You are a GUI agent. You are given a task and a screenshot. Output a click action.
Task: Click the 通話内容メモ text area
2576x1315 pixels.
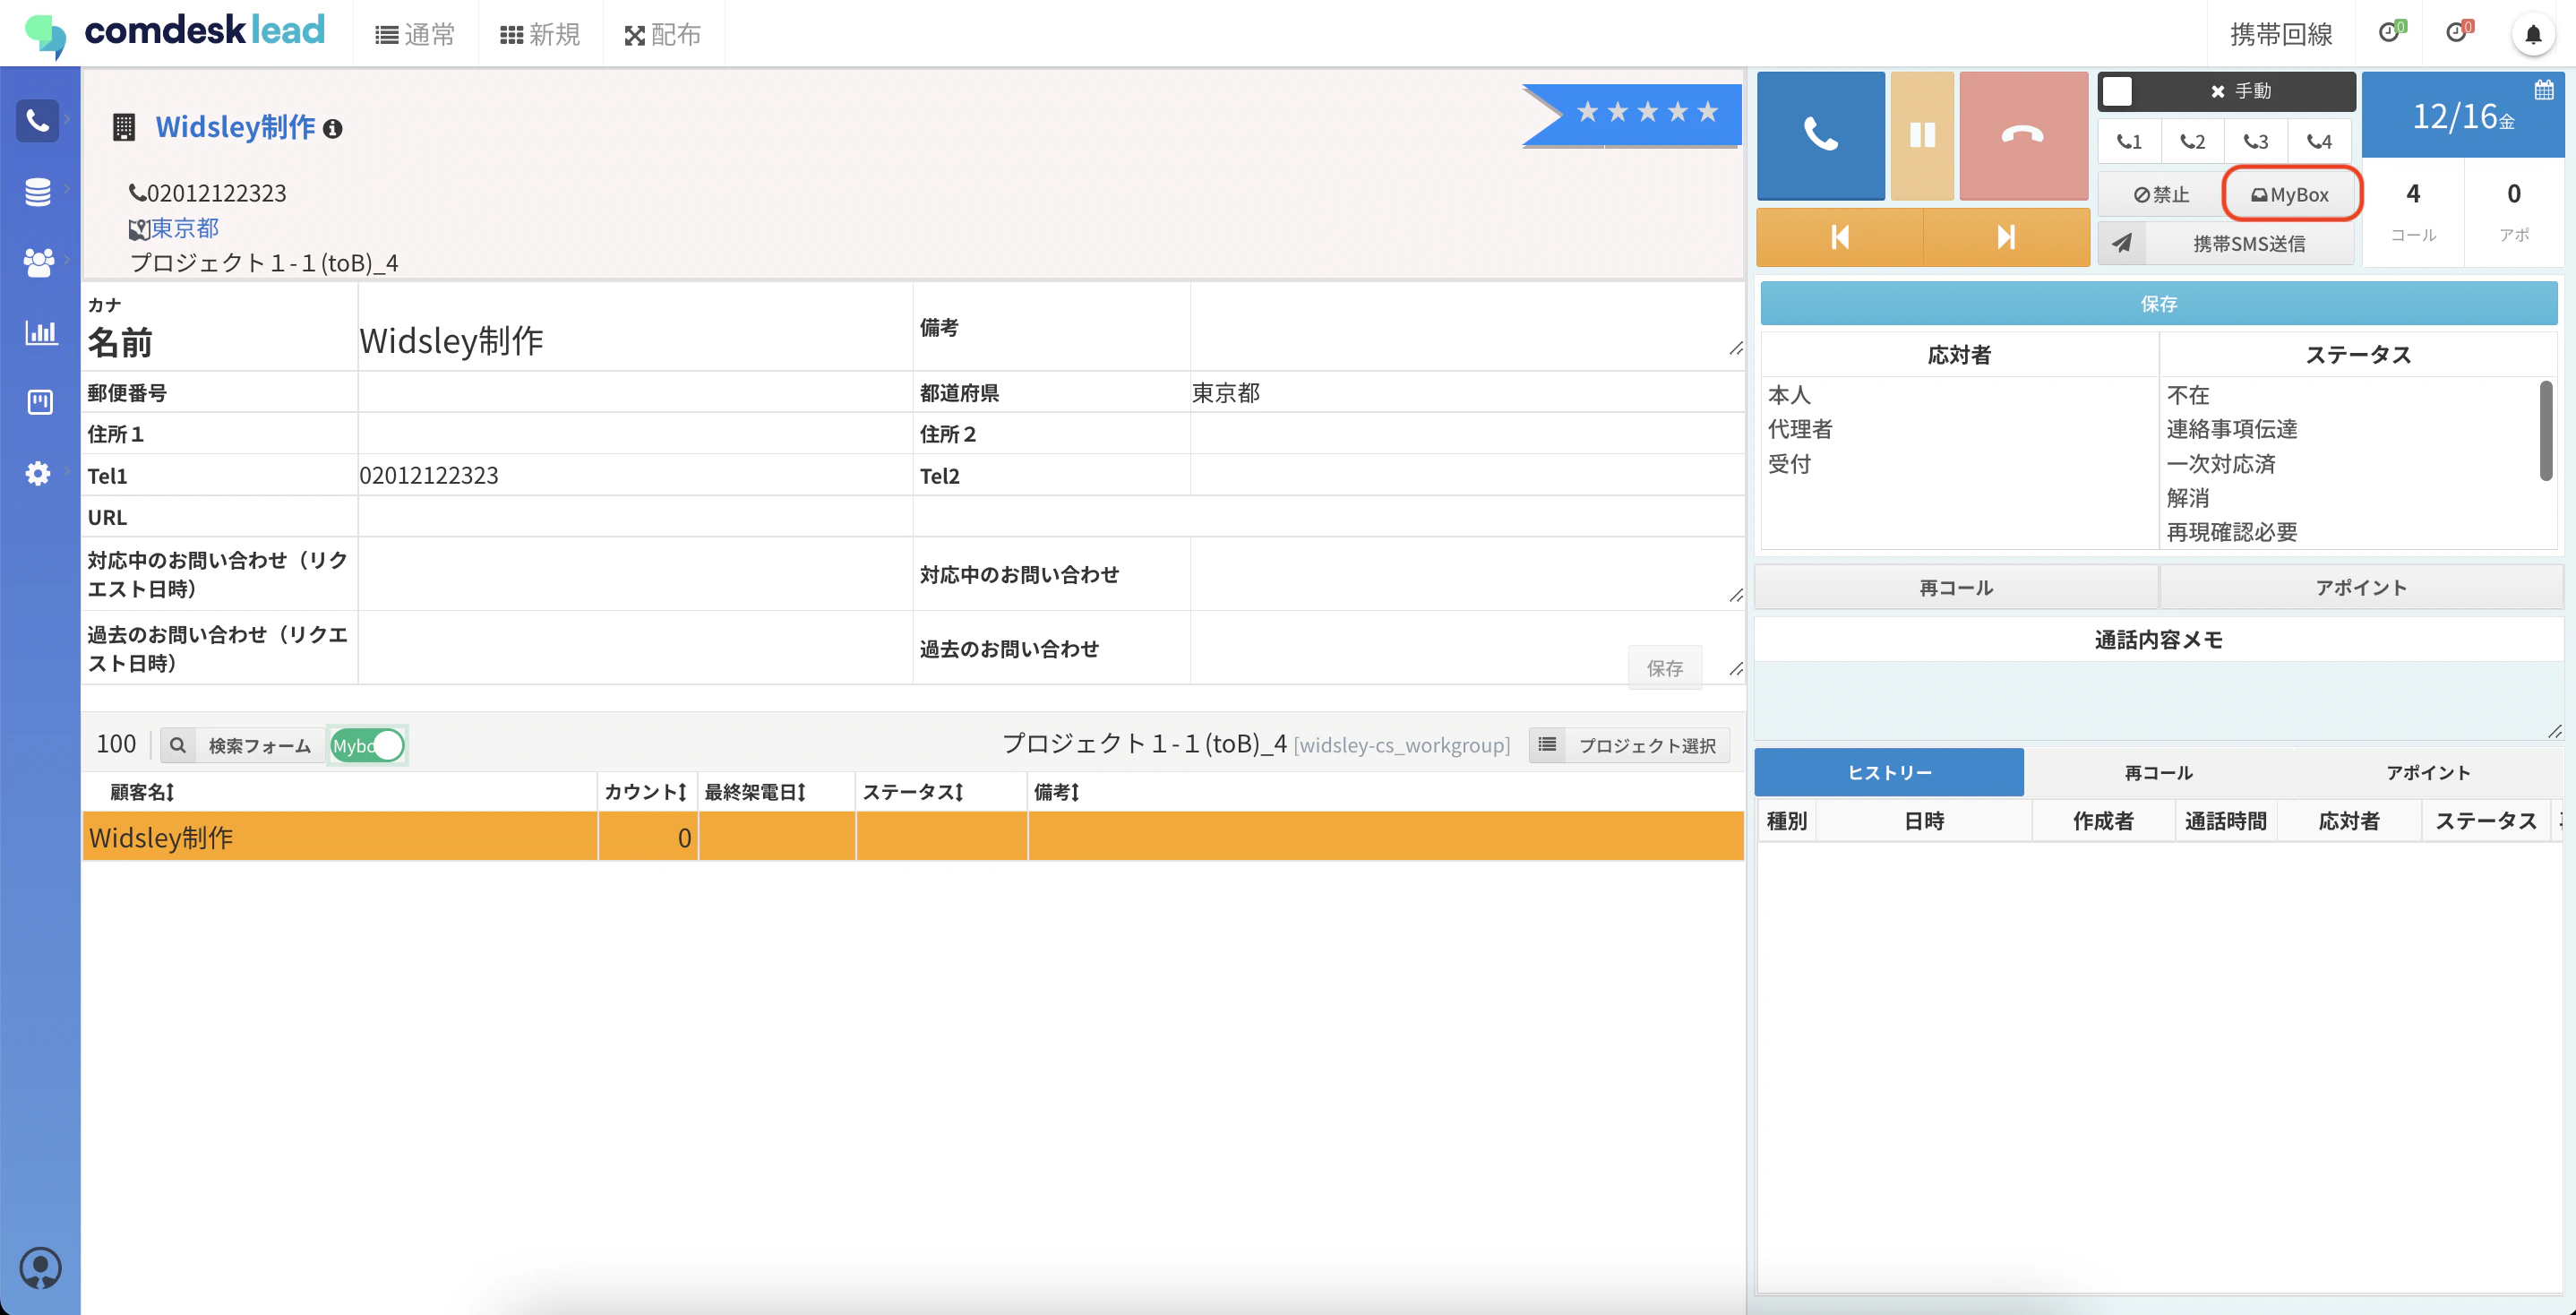(x=2158, y=701)
